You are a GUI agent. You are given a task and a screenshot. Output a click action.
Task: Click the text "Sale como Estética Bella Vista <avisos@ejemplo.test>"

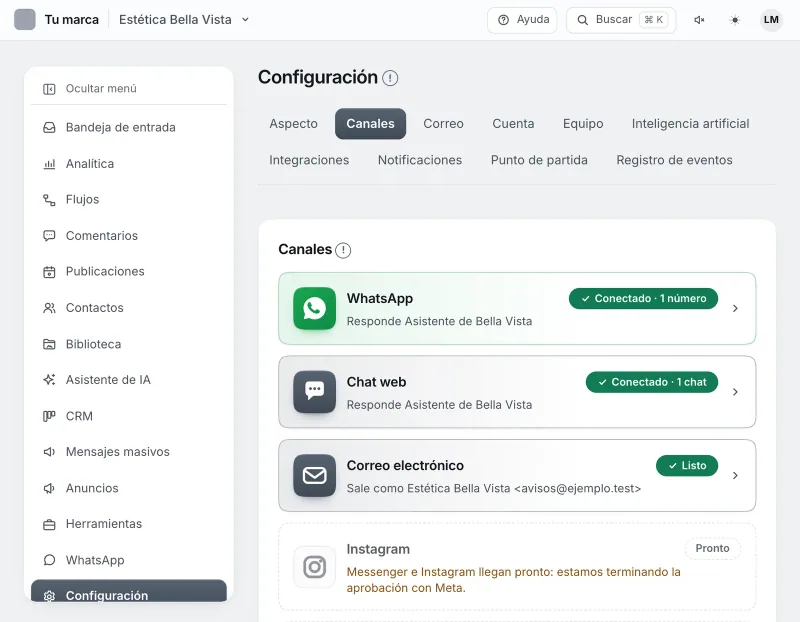(x=493, y=489)
